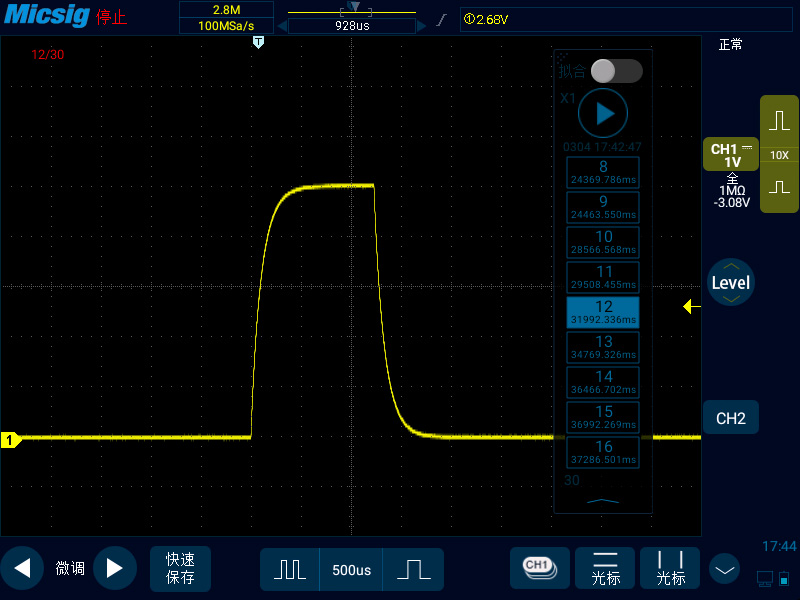
Task: Enable vertical cursors (光标)
Action: point(671,568)
